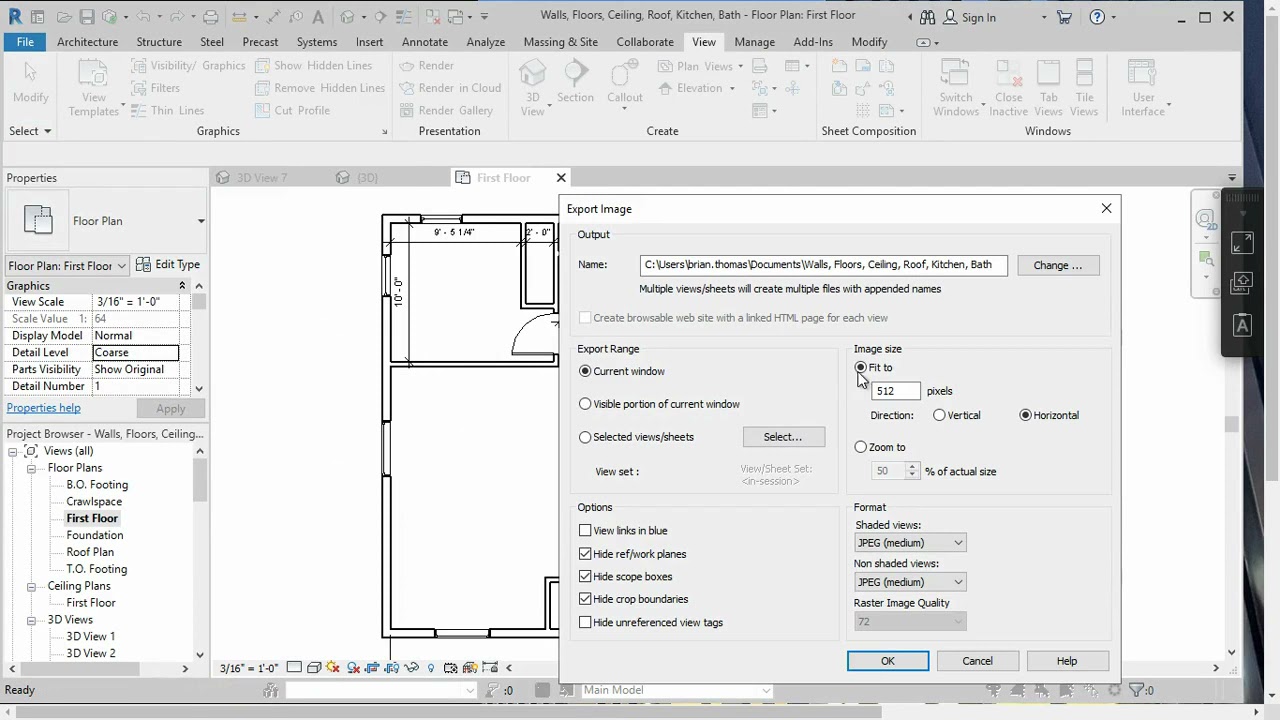Click the binoculars search icon in title bar
Viewport: 1280px width, 720px height.
point(928,17)
